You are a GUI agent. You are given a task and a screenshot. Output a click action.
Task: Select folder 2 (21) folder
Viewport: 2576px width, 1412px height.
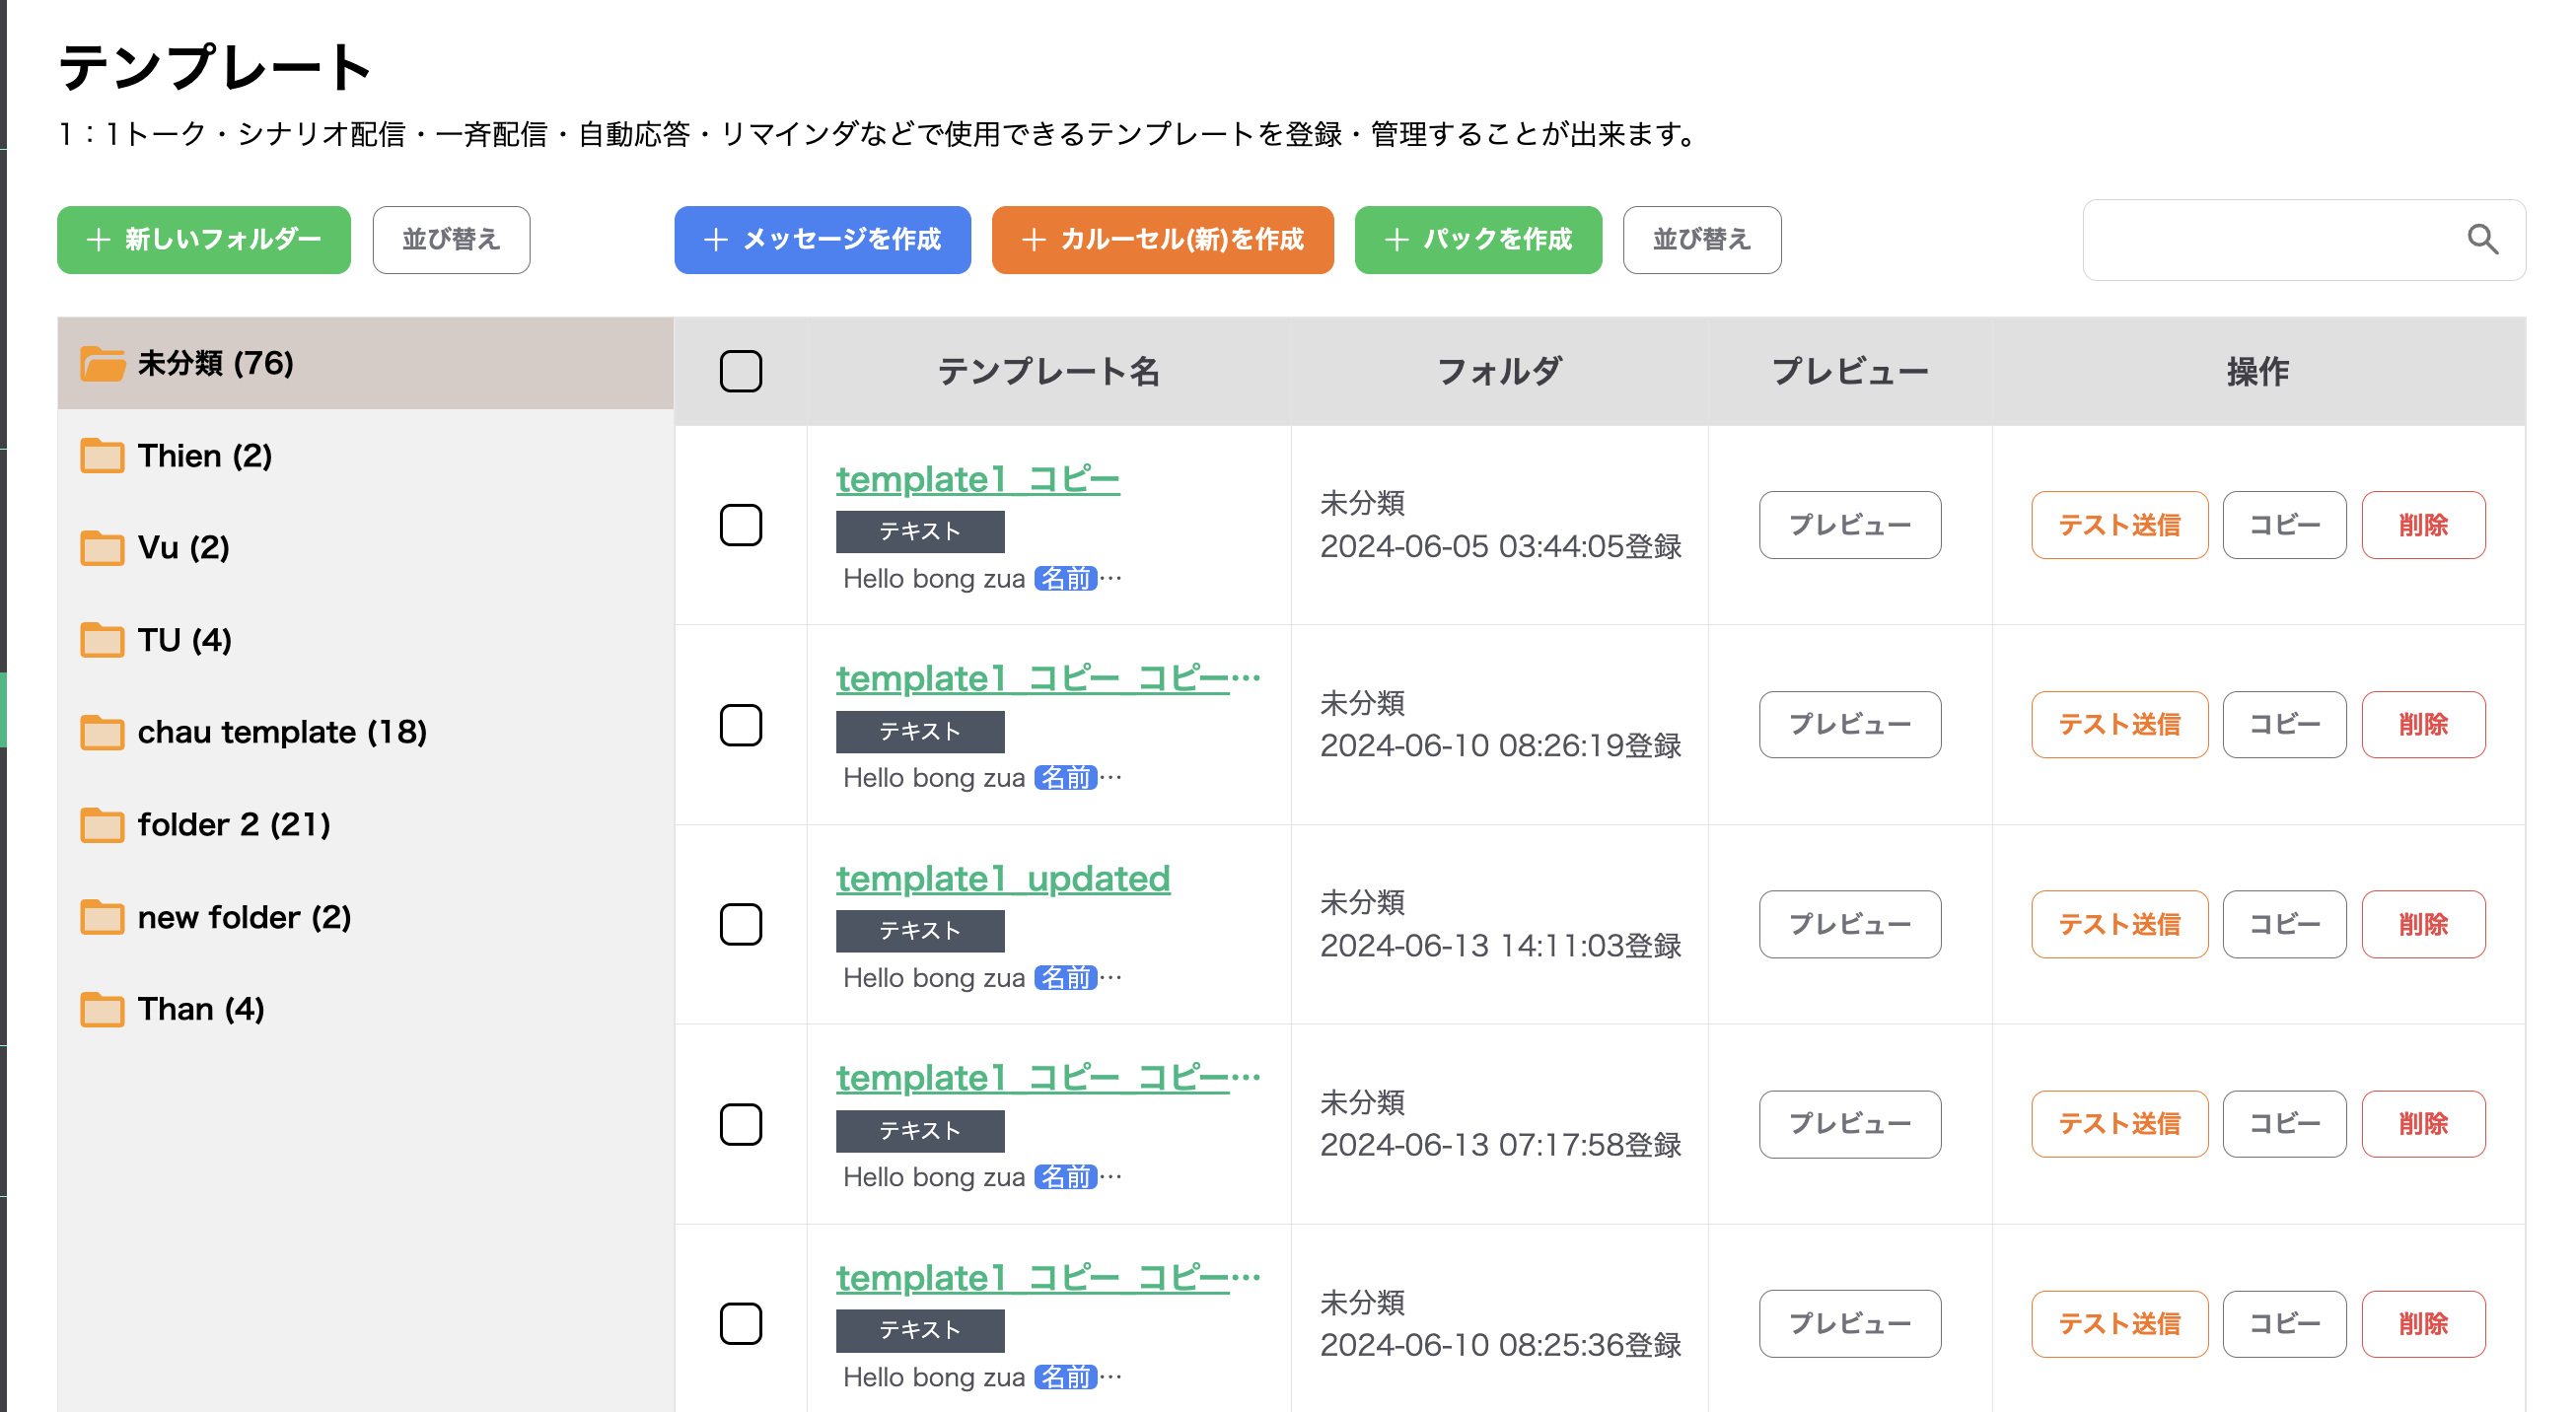tap(365, 825)
